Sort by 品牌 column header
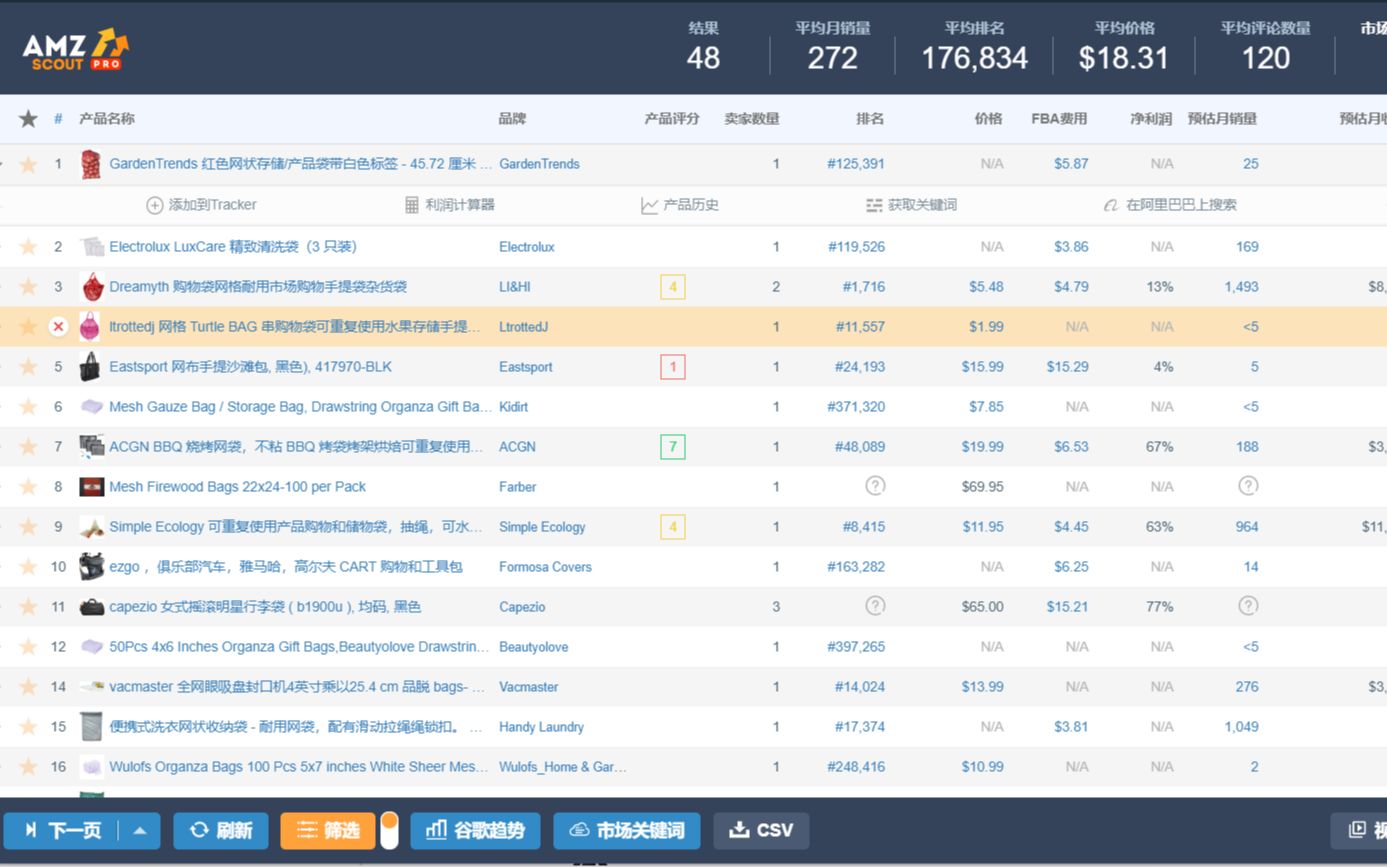Screen dimensions: 1387x867 pyautogui.click(x=512, y=119)
